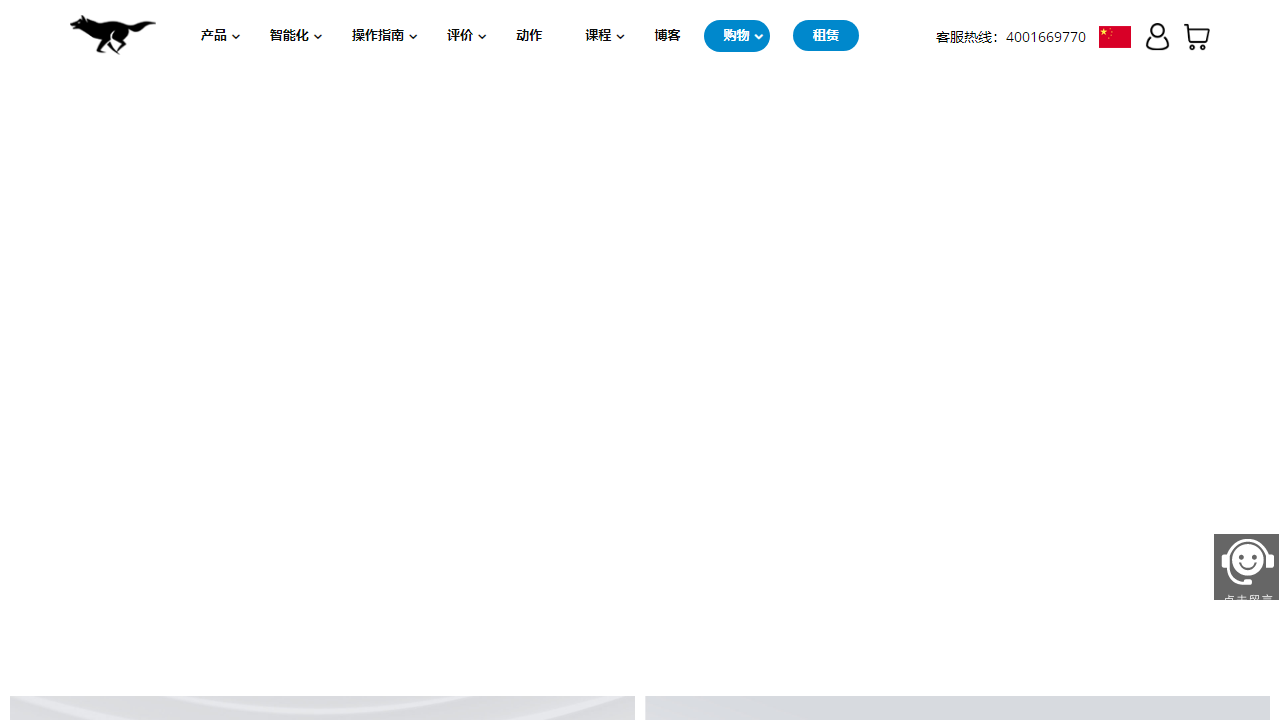The width and height of the screenshot is (1280, 720).
Task: Click the hotline number 4001669770
Action: (x=1046, y=37)
